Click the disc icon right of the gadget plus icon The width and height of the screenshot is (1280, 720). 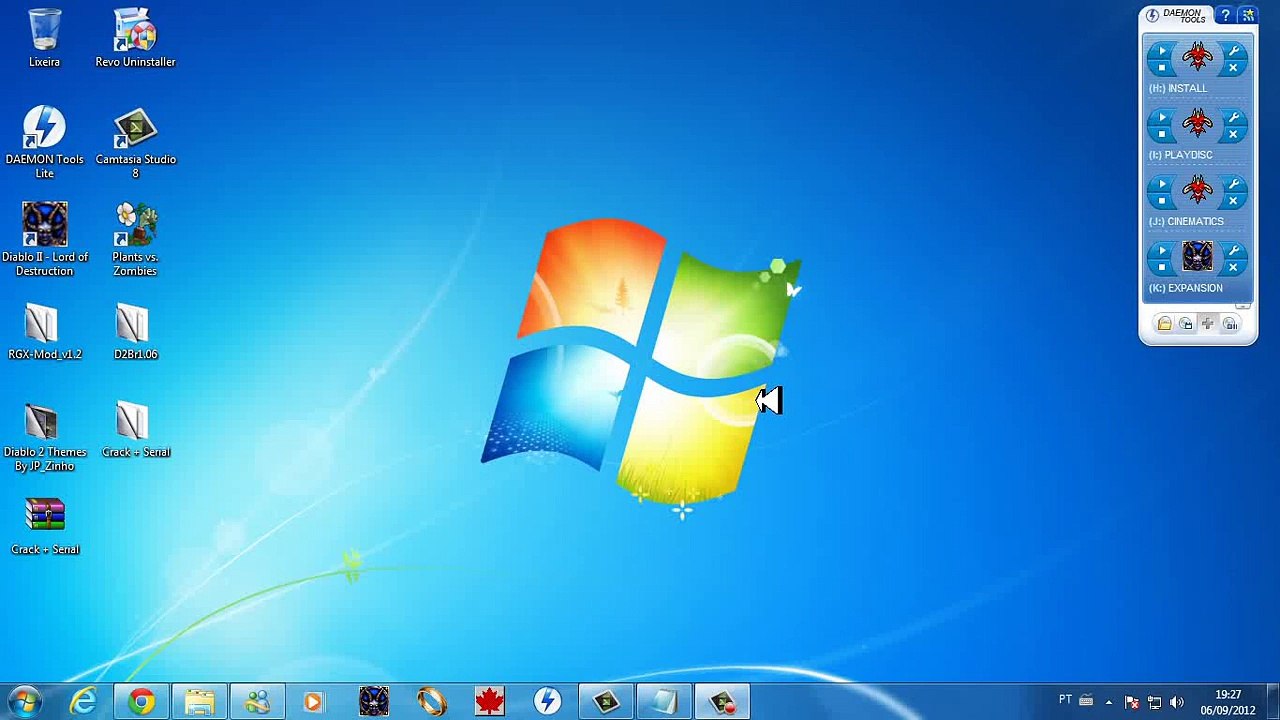tap(1230, 324)
